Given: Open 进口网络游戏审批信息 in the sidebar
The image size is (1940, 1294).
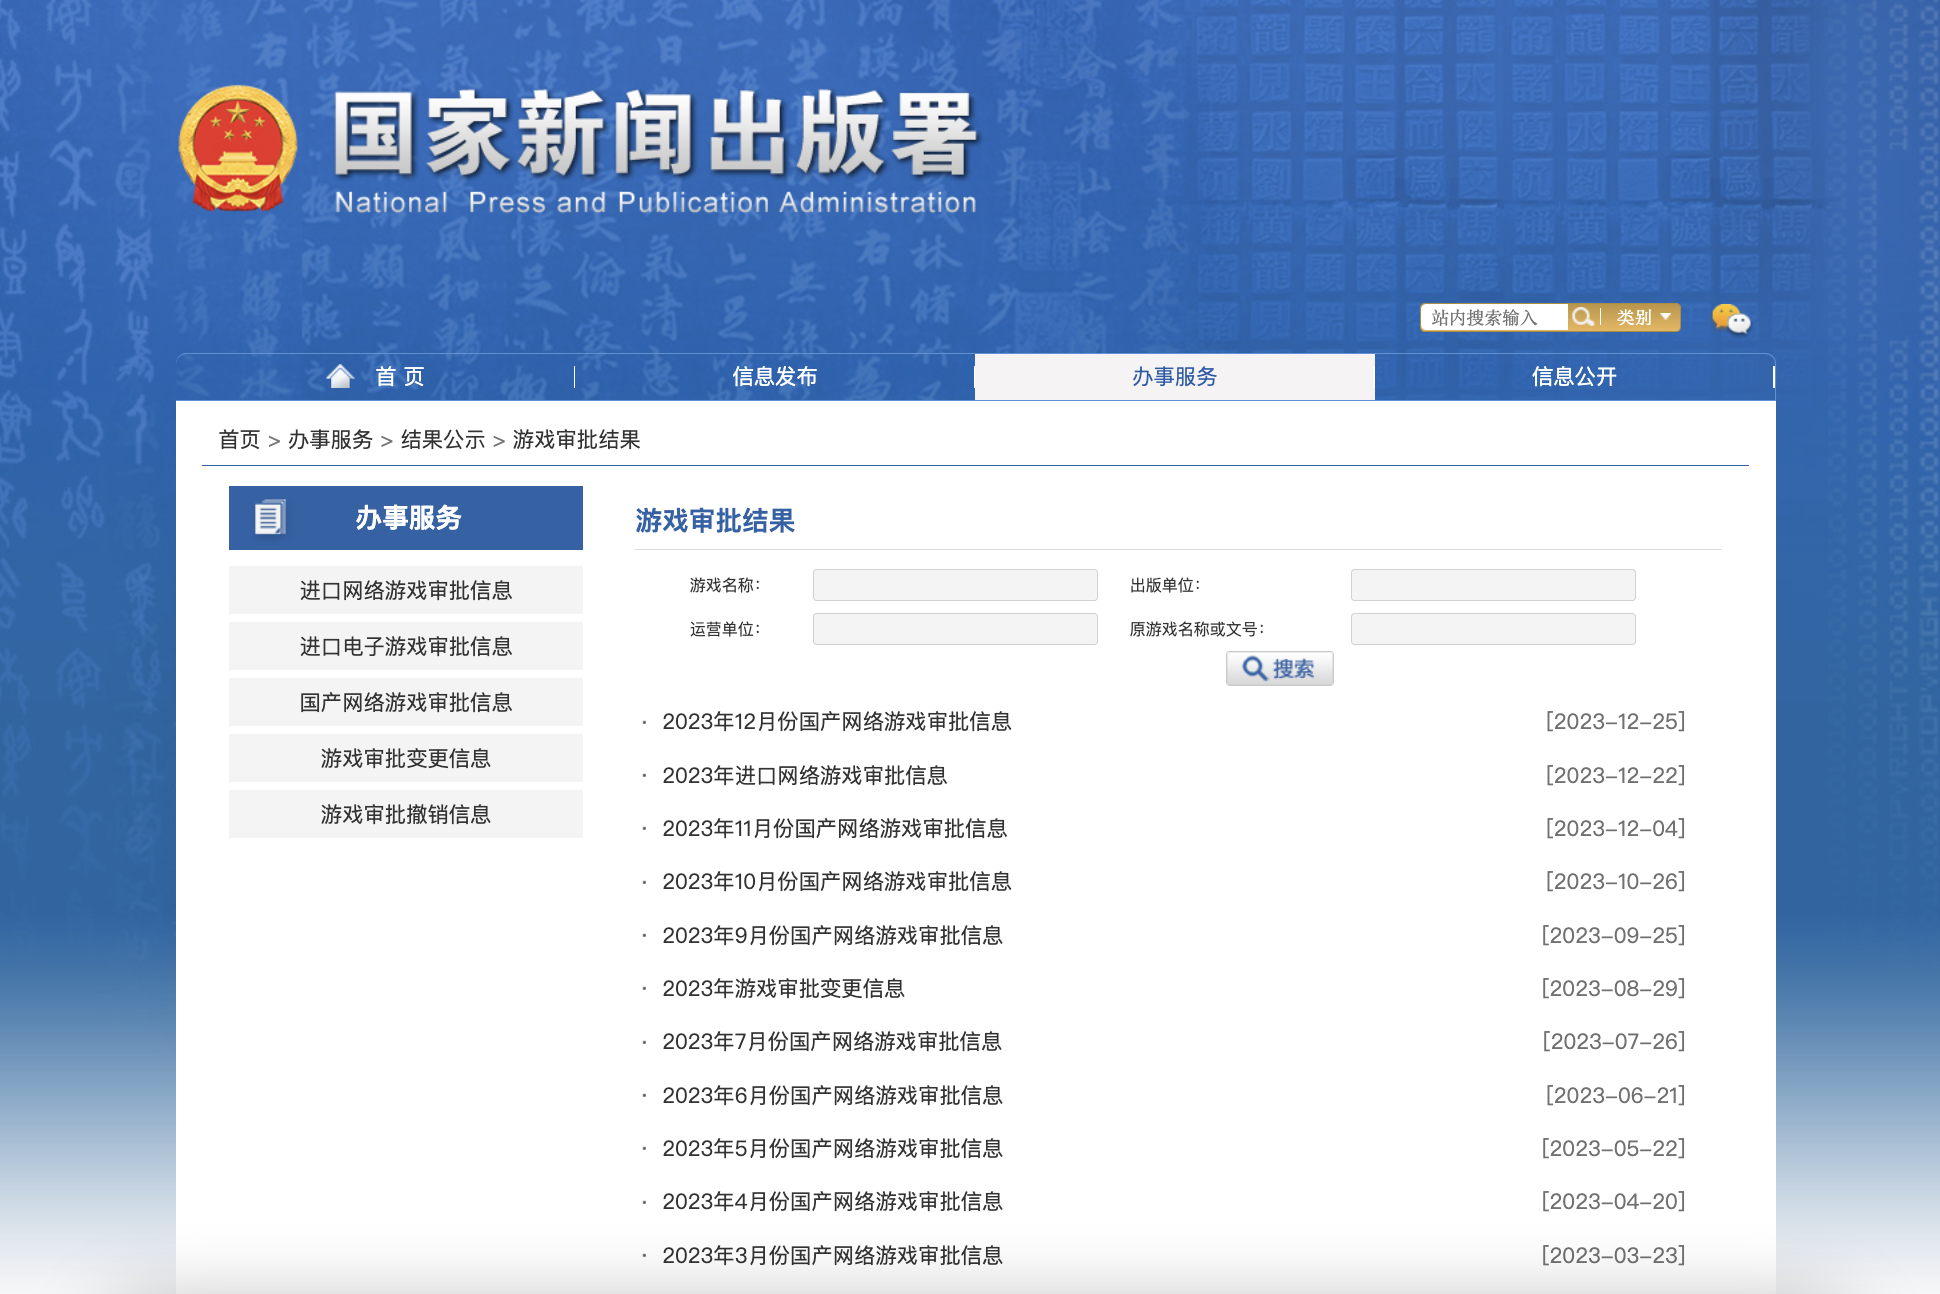Looking at the screenshot, I should point(405,590).
